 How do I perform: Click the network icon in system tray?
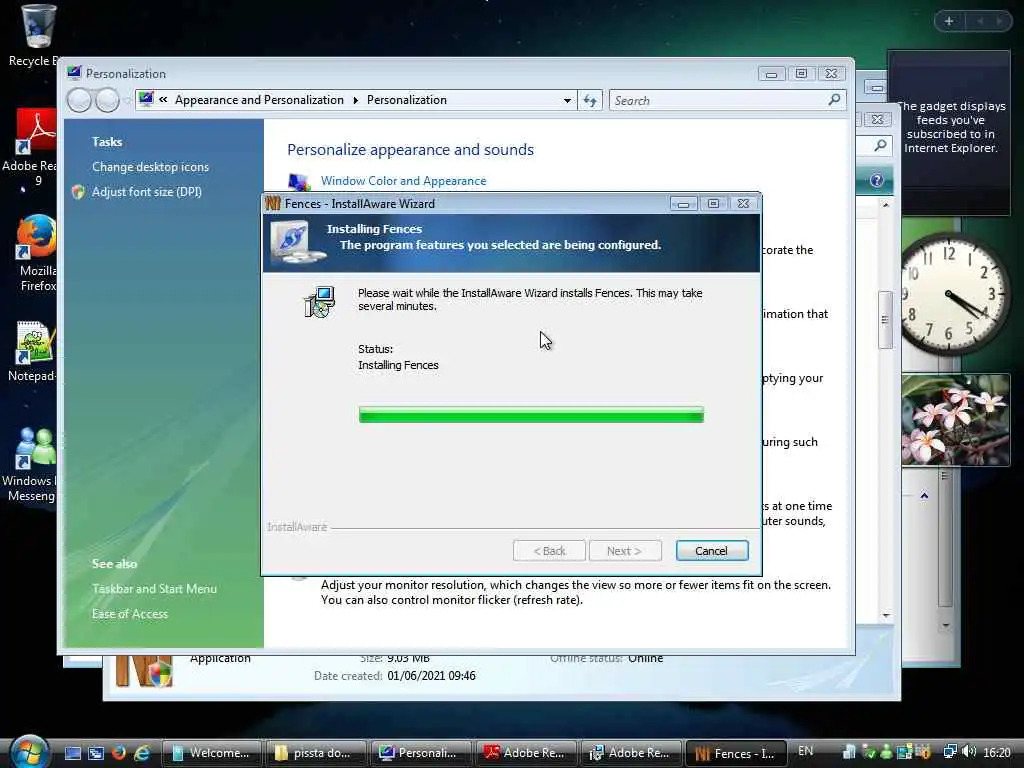[x=950, y=752]
